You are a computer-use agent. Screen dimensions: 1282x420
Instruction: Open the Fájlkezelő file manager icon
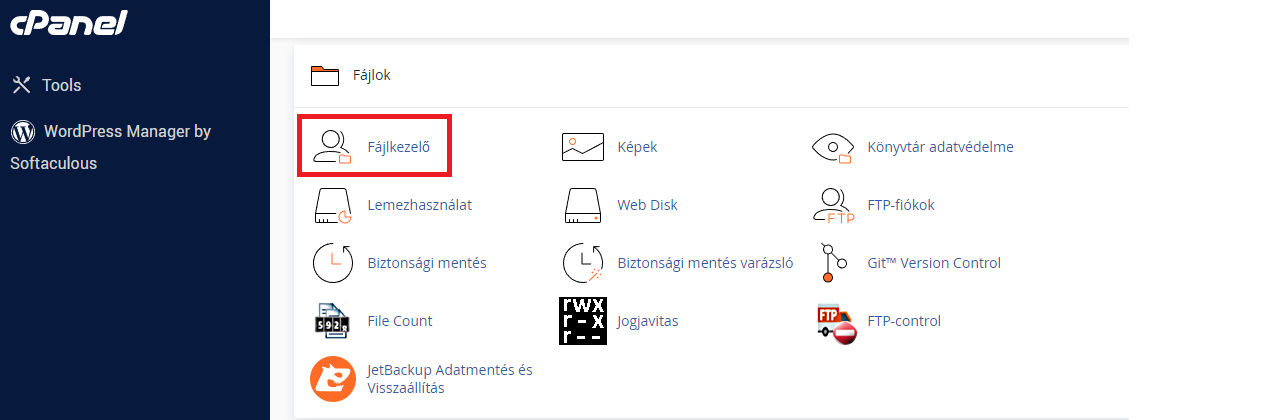[332, 147]
